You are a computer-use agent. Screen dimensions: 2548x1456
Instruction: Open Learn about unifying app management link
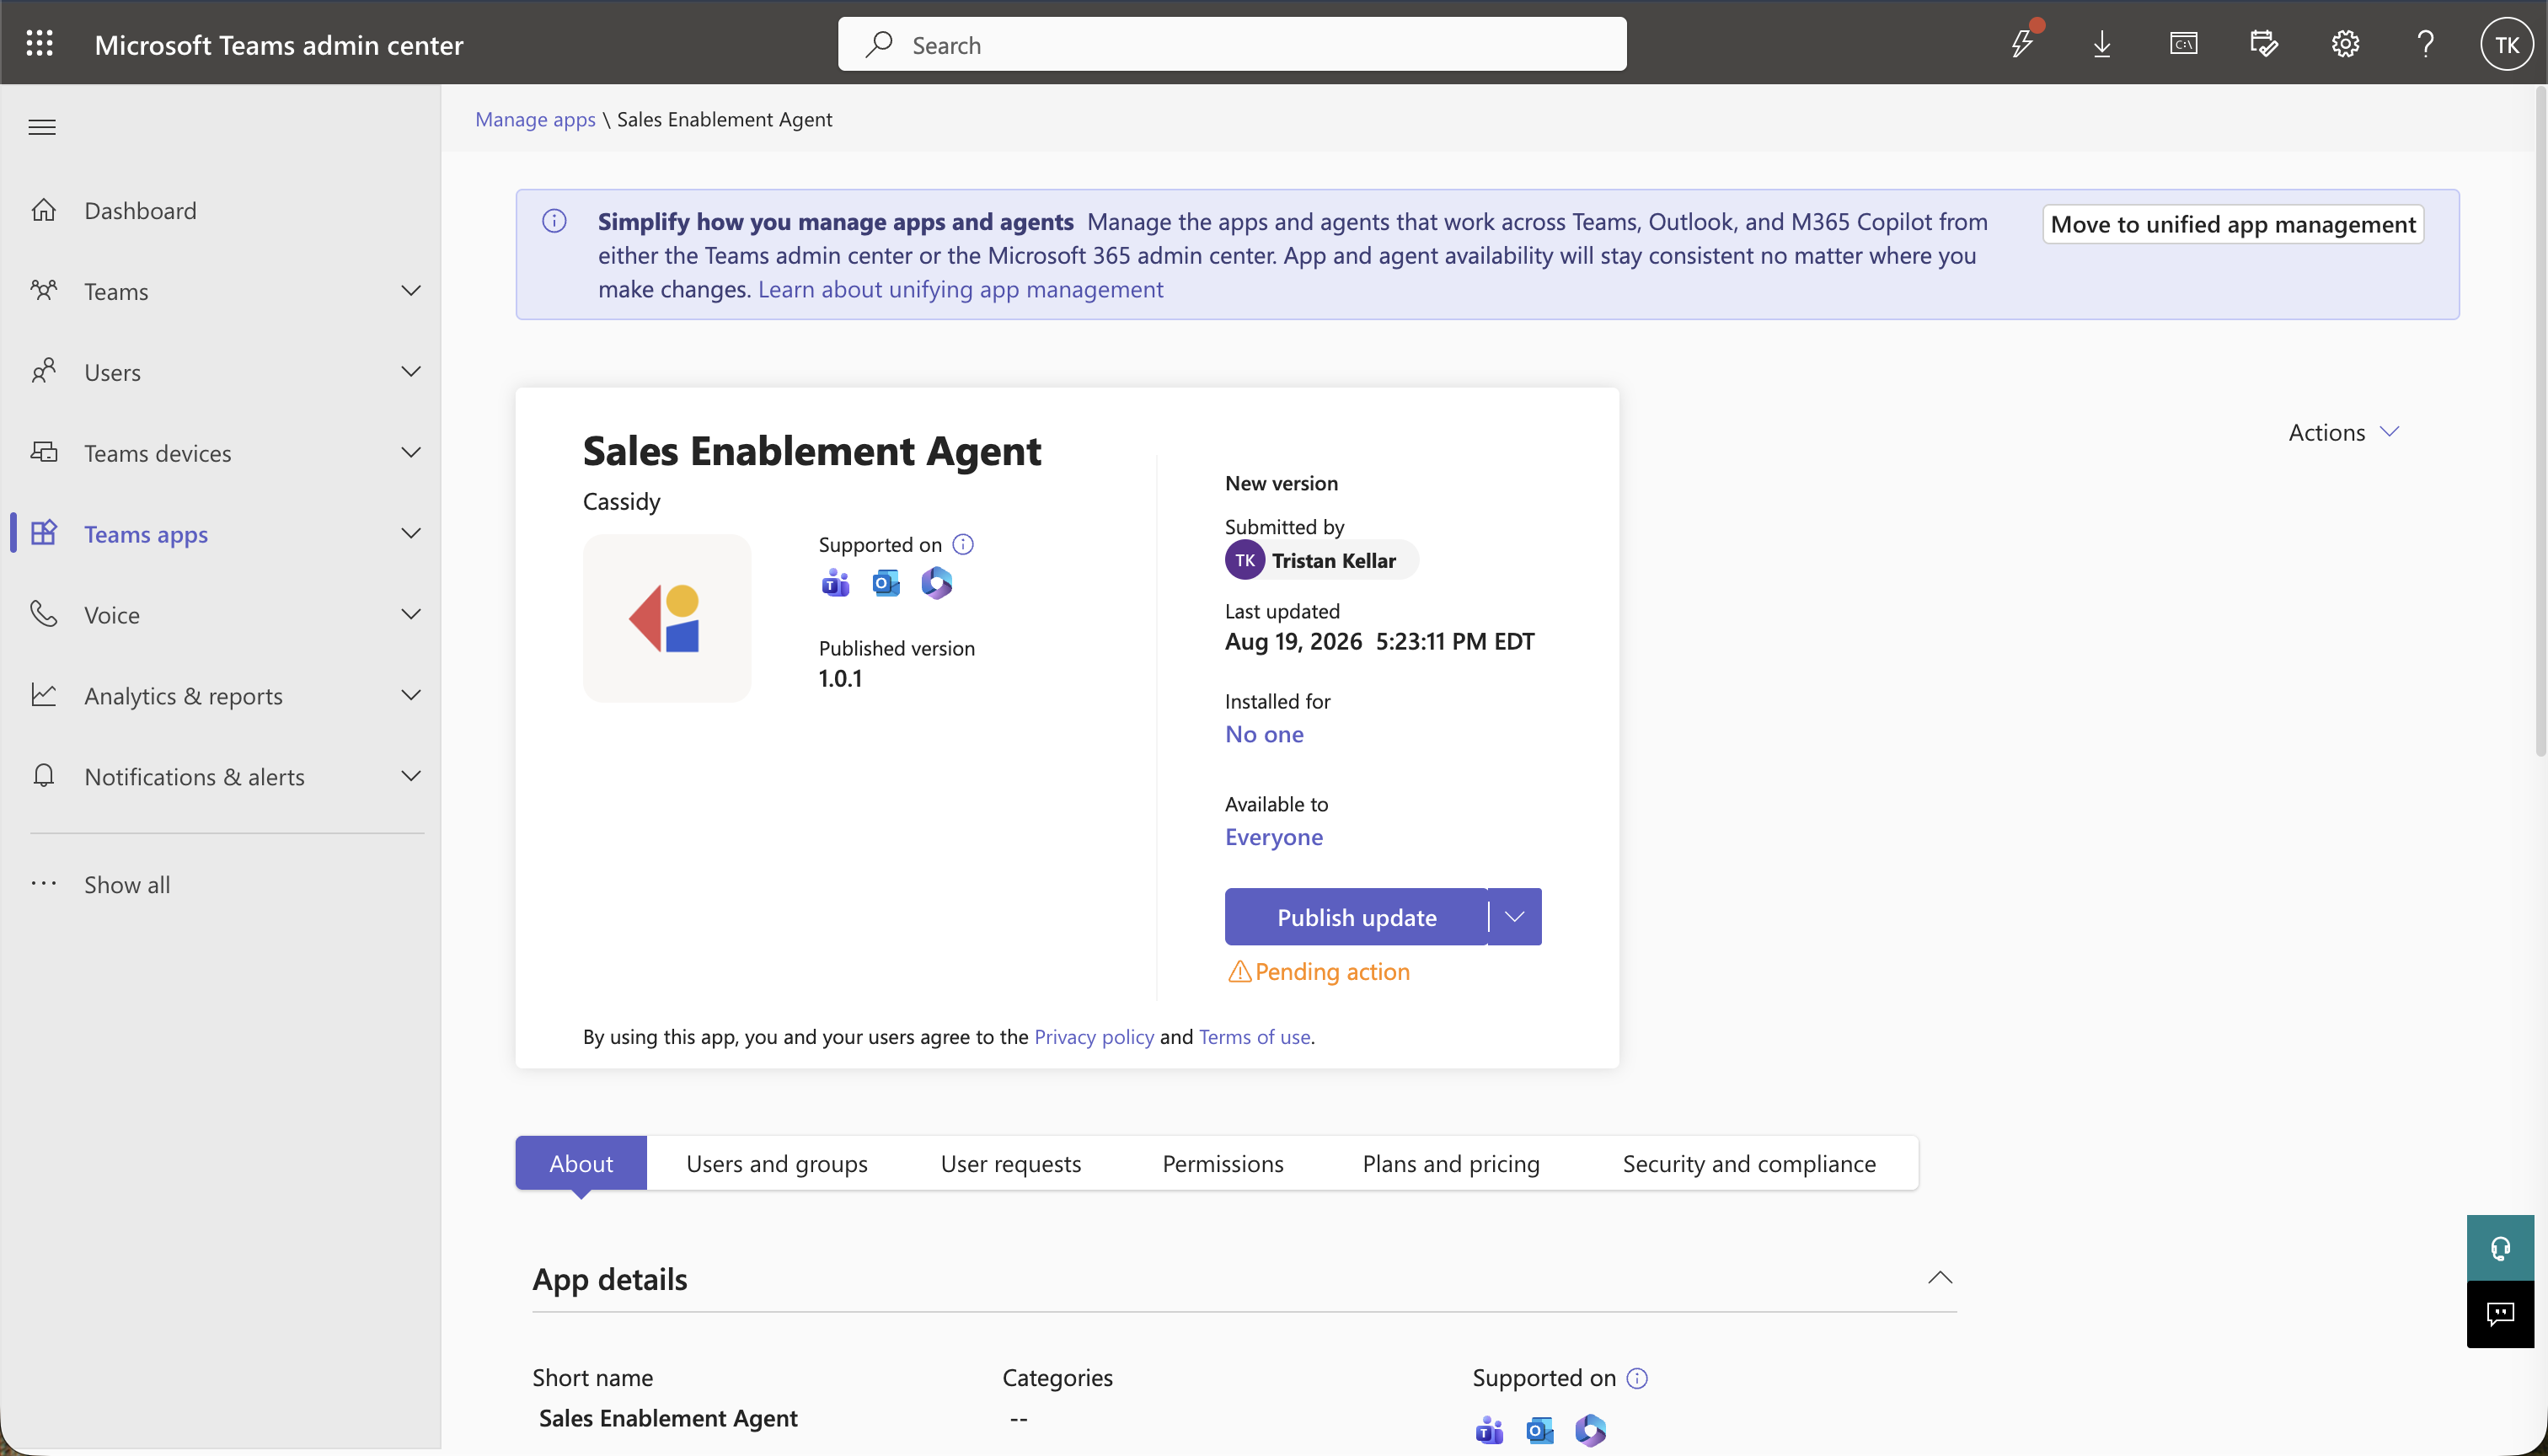click(960, 289)
